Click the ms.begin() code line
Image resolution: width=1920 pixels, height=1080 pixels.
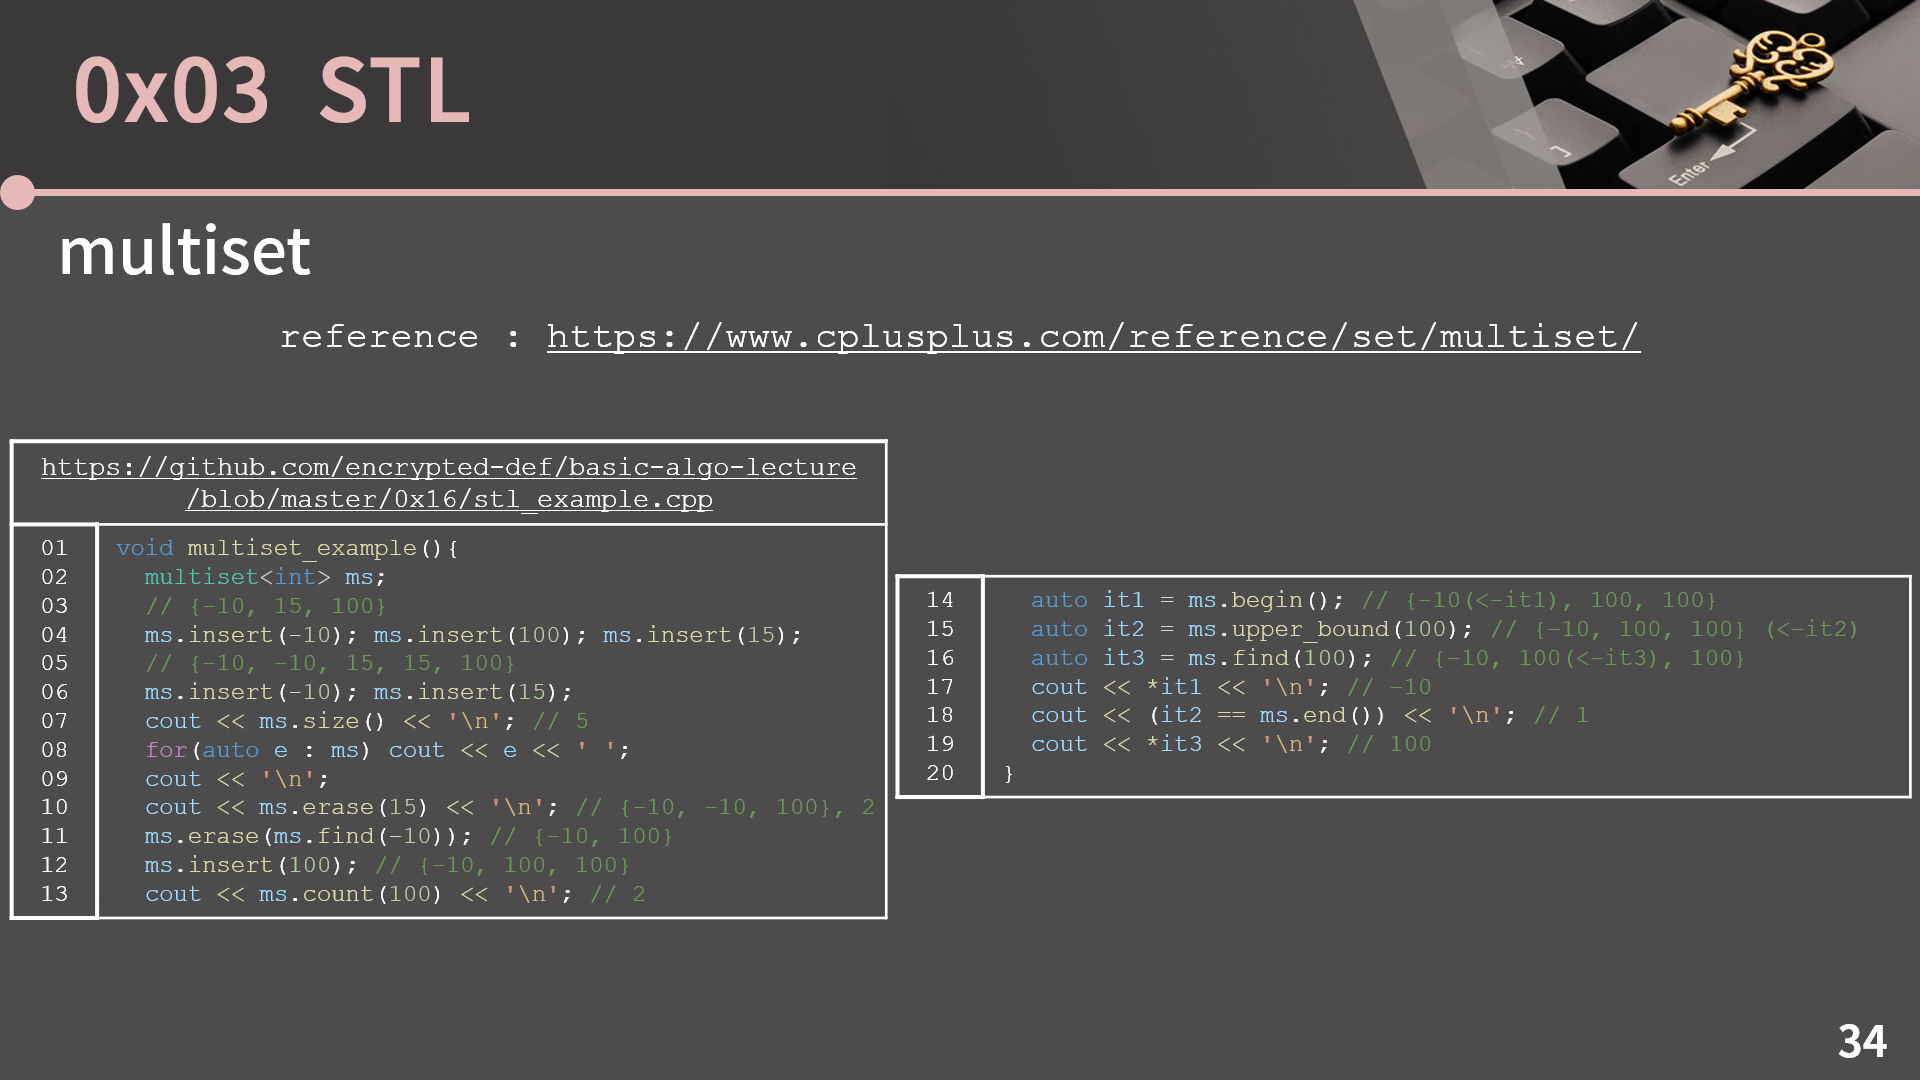pos(1374,600)
